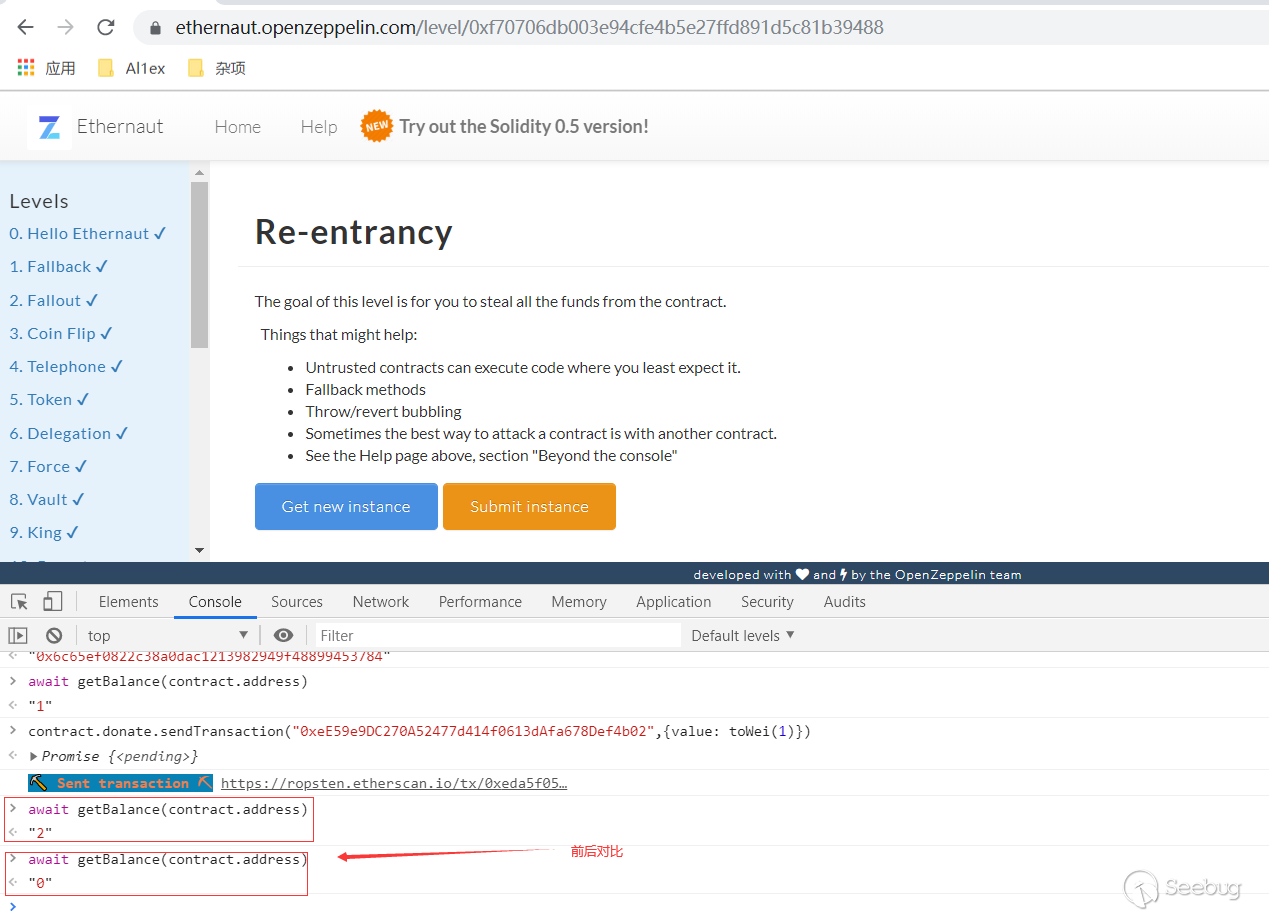Open the Help navigation link
This screenshot has height=916, width=1269.
(x=319, y=127)
